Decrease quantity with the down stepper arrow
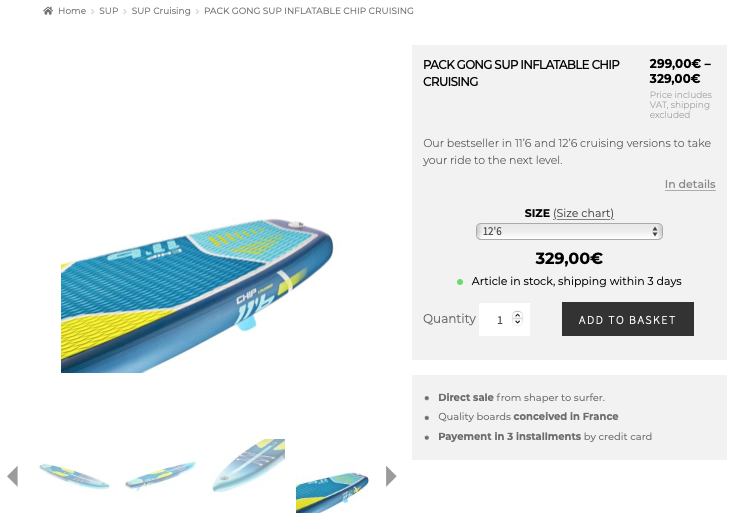 (517, 322)
